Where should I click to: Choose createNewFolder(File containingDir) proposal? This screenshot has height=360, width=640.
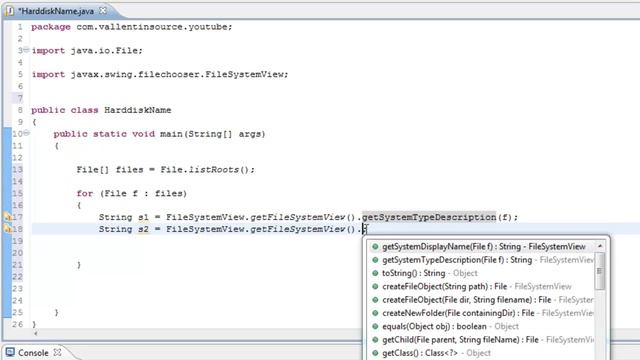pyautogui.click(x=481, y=313)
